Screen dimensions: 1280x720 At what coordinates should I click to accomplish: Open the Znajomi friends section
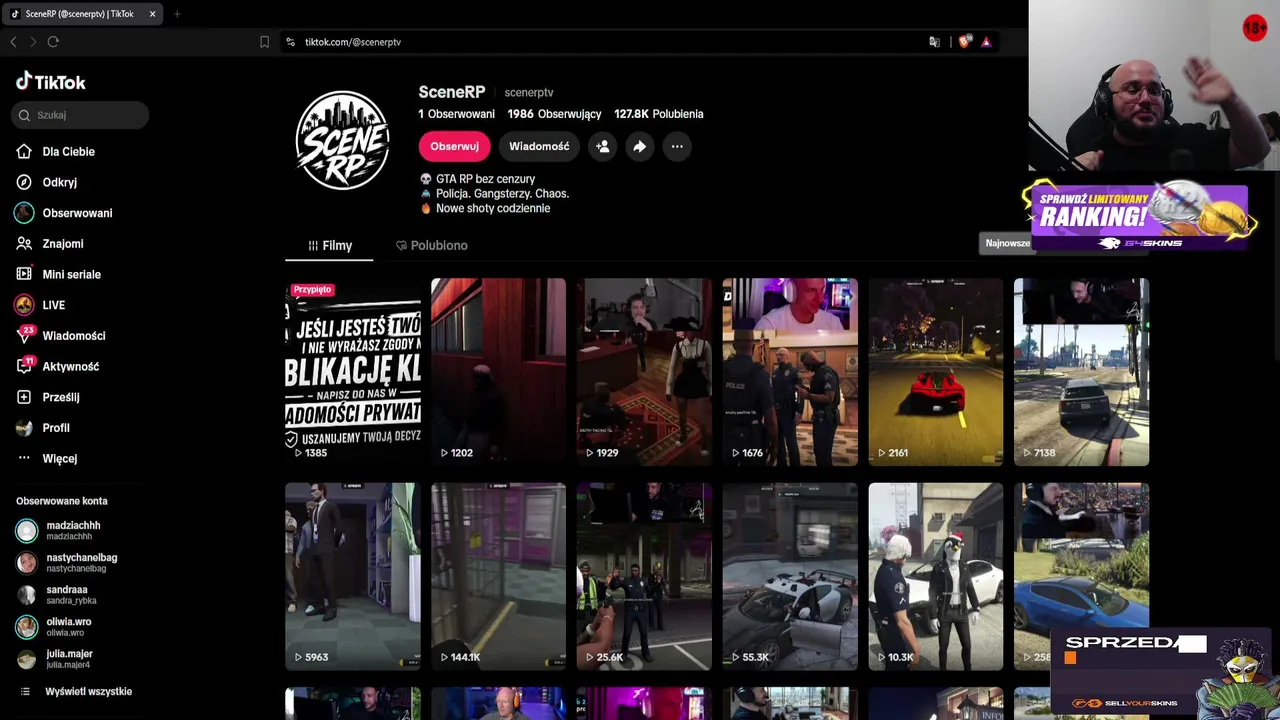point(62,244)
